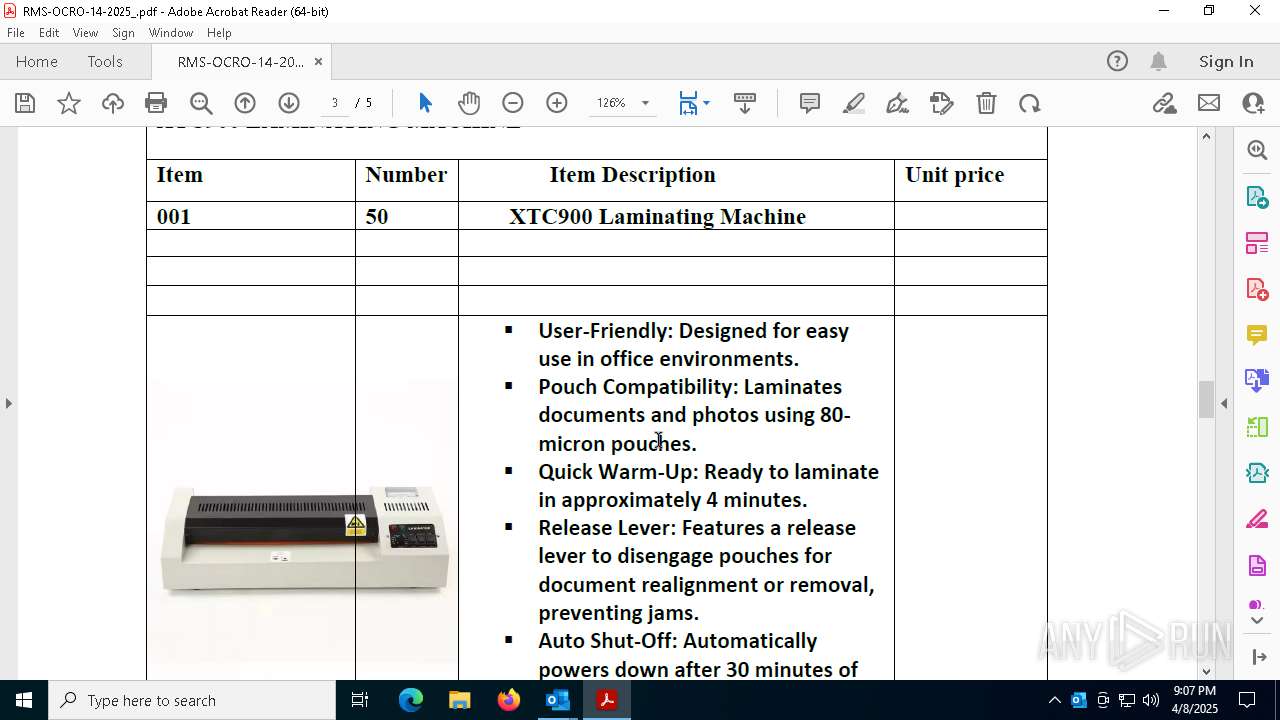Open the 126% zoom level dropdown
This screenshot has height=720, width=1280.
coord(645,103)
